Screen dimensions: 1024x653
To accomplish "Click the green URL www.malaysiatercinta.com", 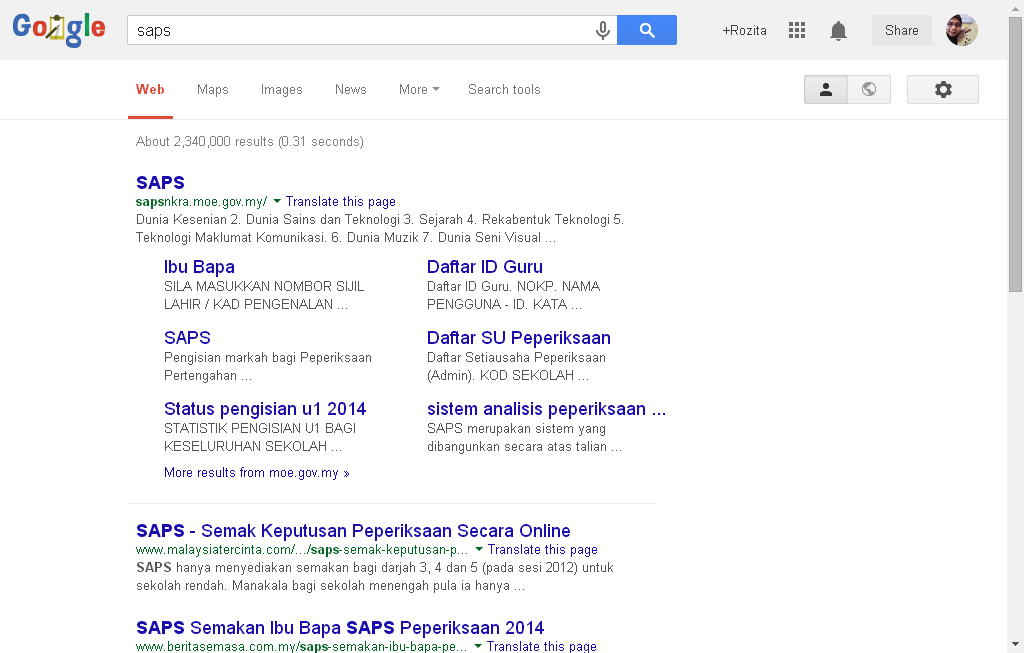I will [x=302, y=550].
